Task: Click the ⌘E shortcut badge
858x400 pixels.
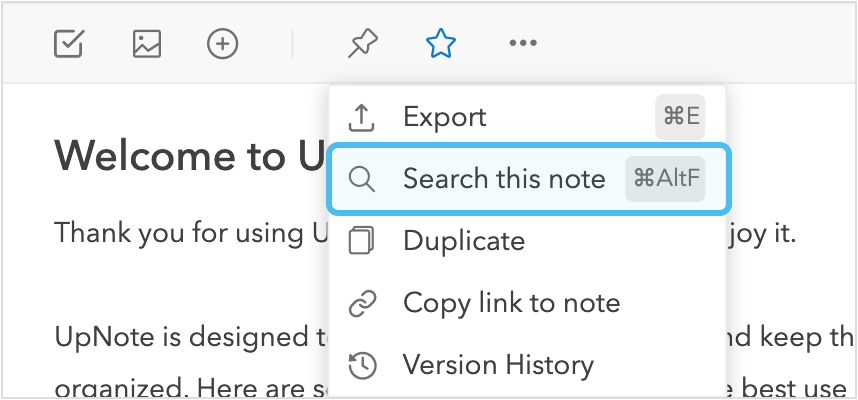Action: tap(679, 117)
